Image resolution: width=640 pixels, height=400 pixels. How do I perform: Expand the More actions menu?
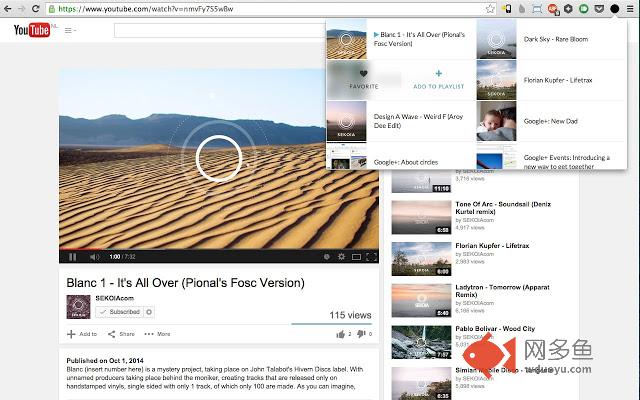[x=157, y=334]
